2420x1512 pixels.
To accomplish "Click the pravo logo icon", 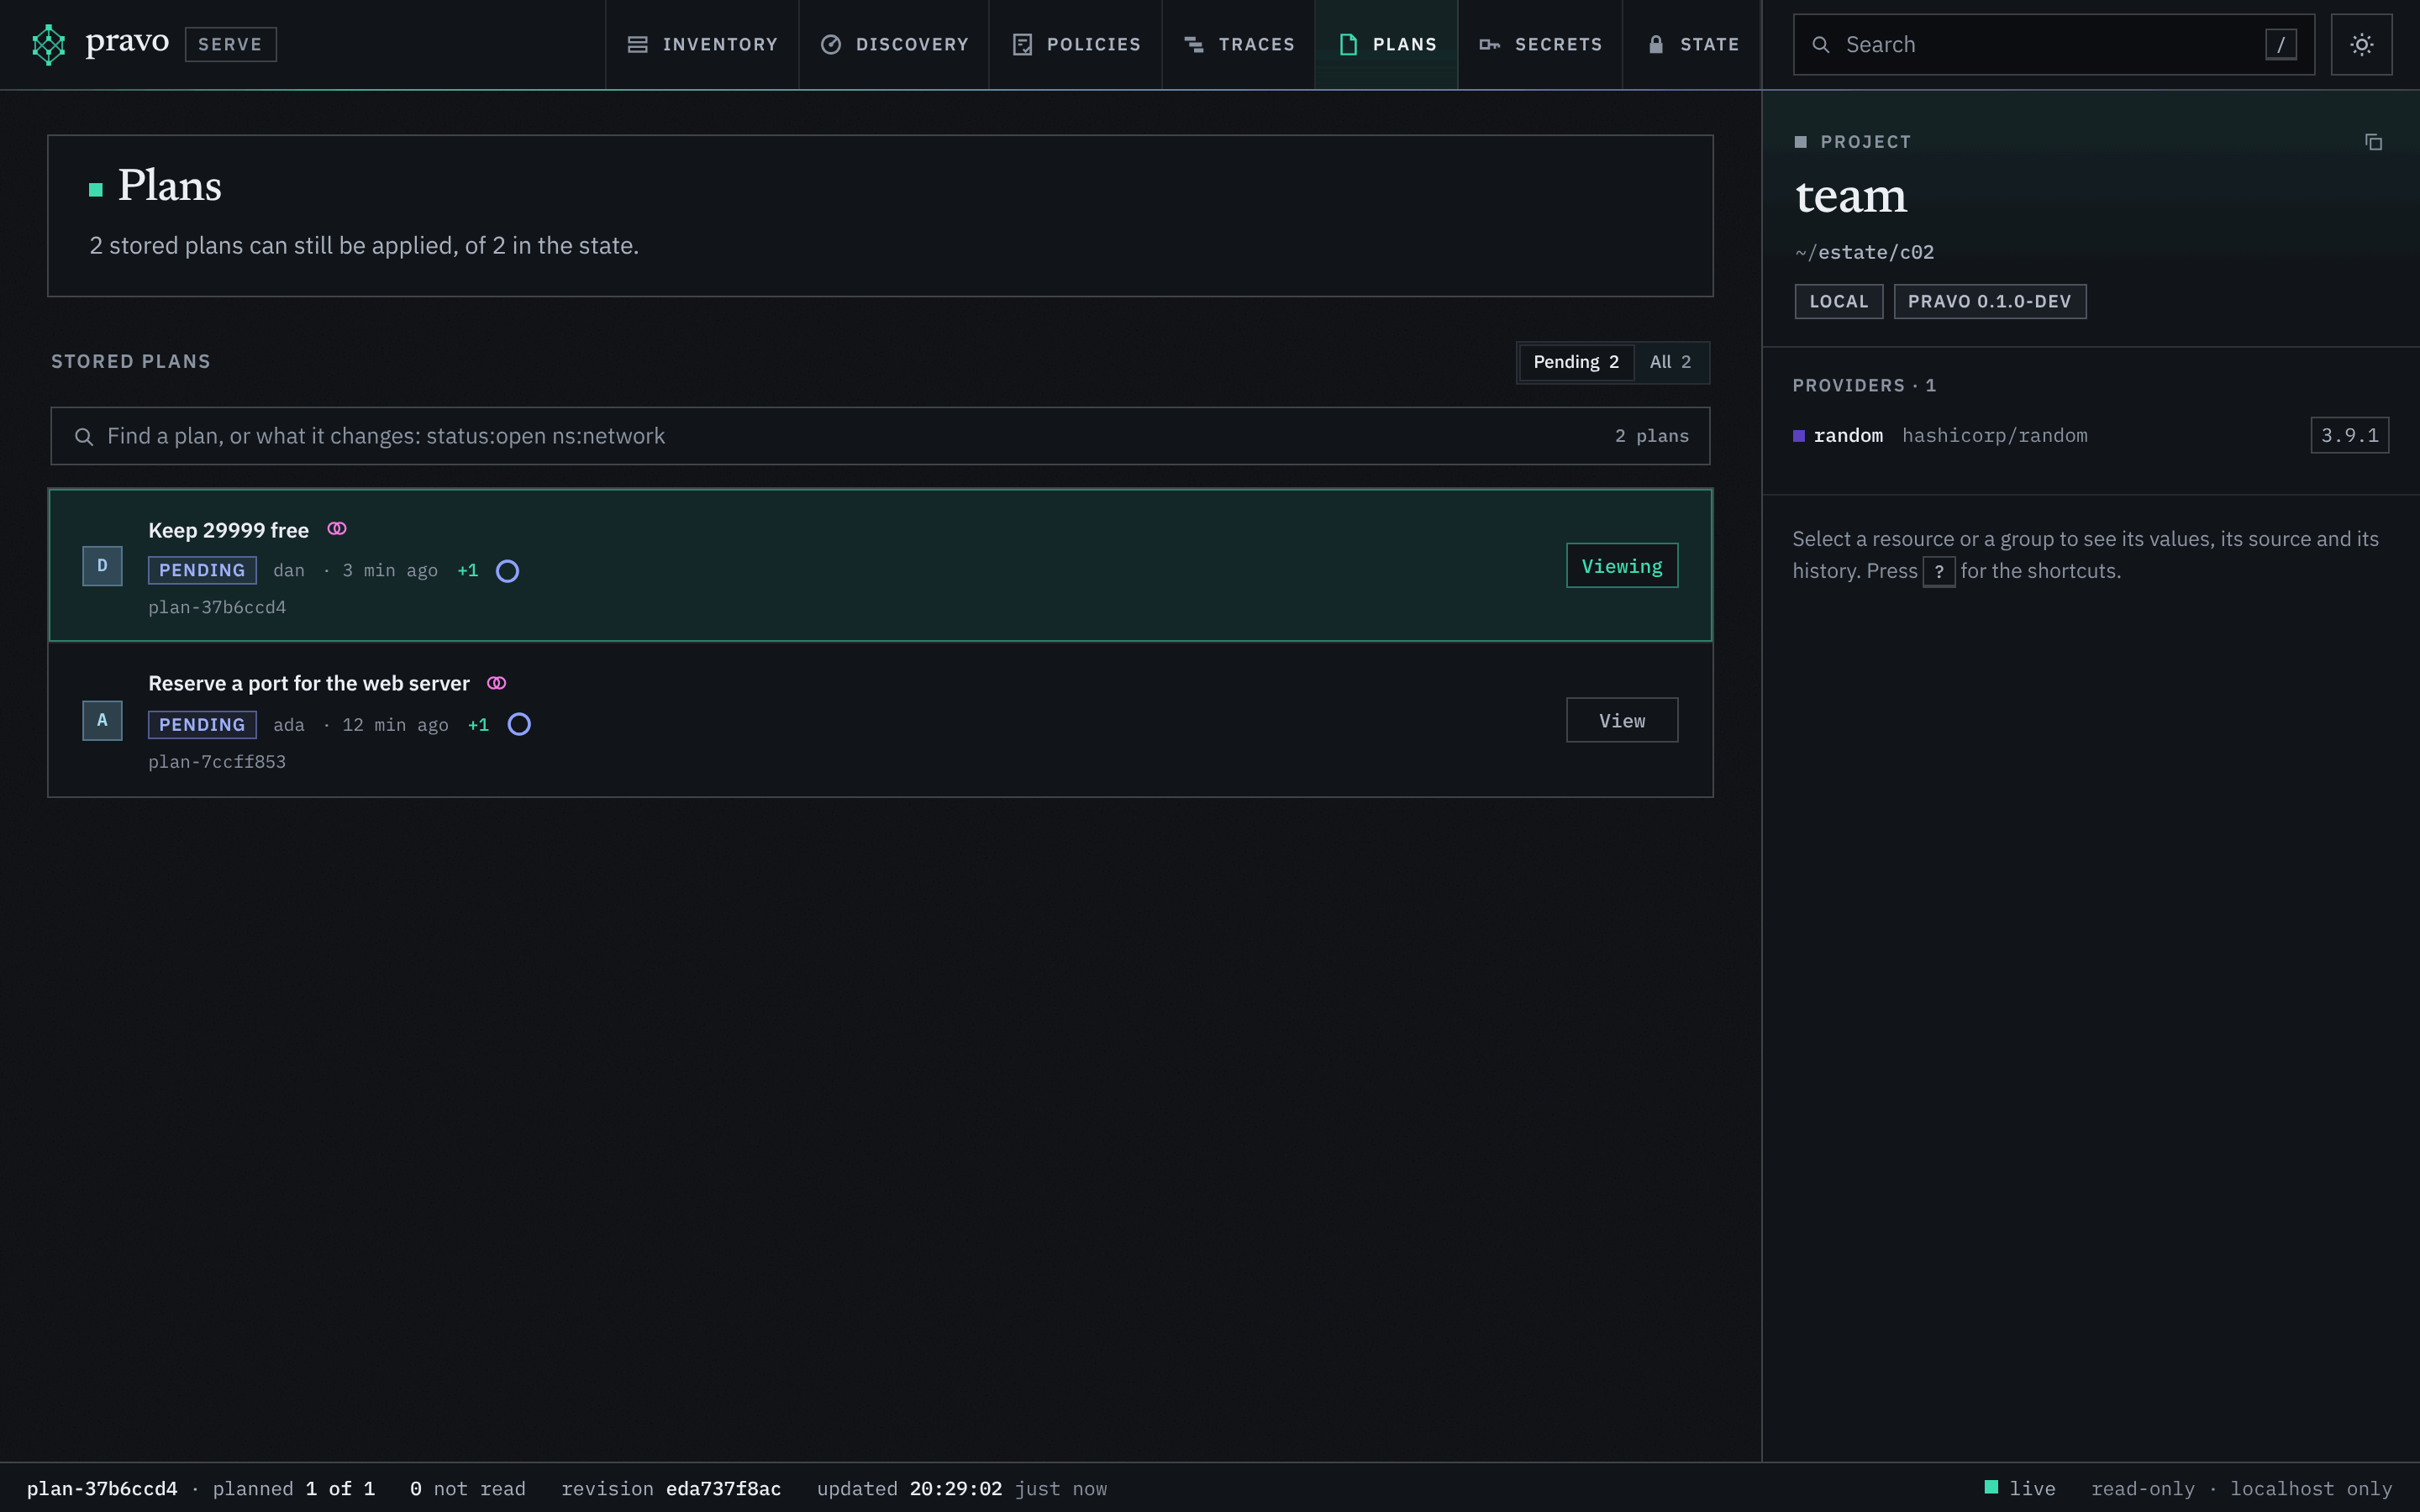I will [48, 44].
